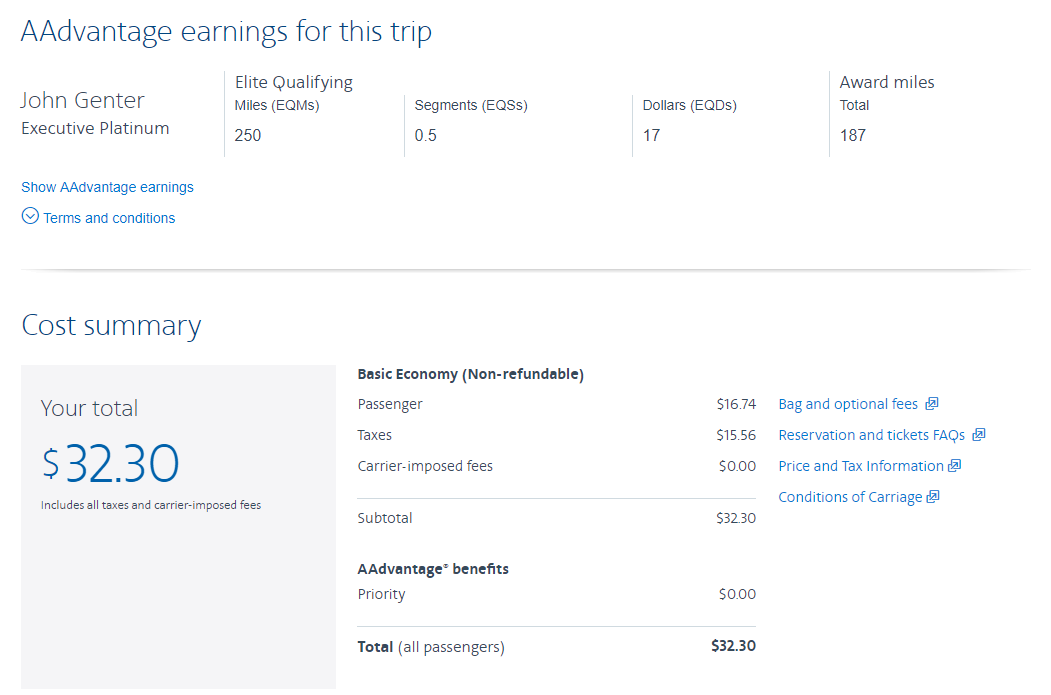
Task: Open the Conditions of Carriage link
Action: point(850,497)
